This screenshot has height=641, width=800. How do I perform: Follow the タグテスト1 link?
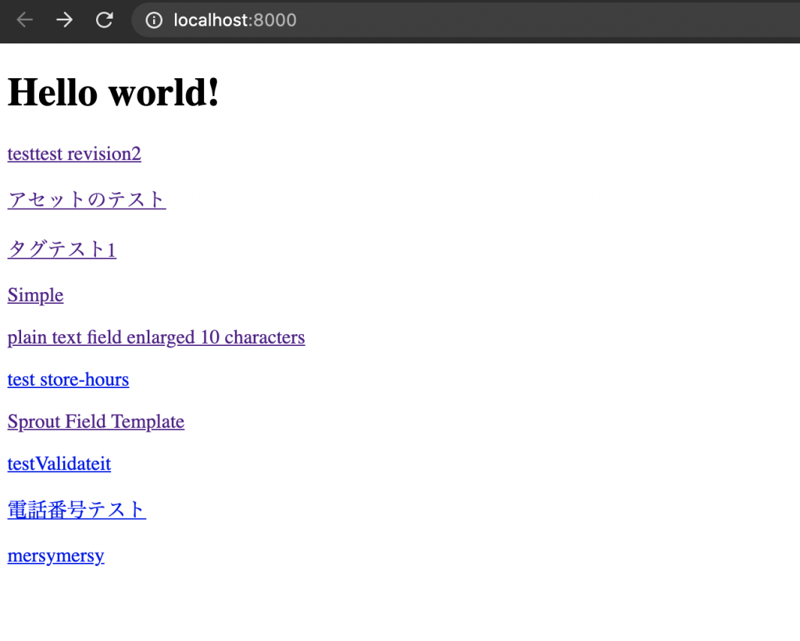point(62,249)
